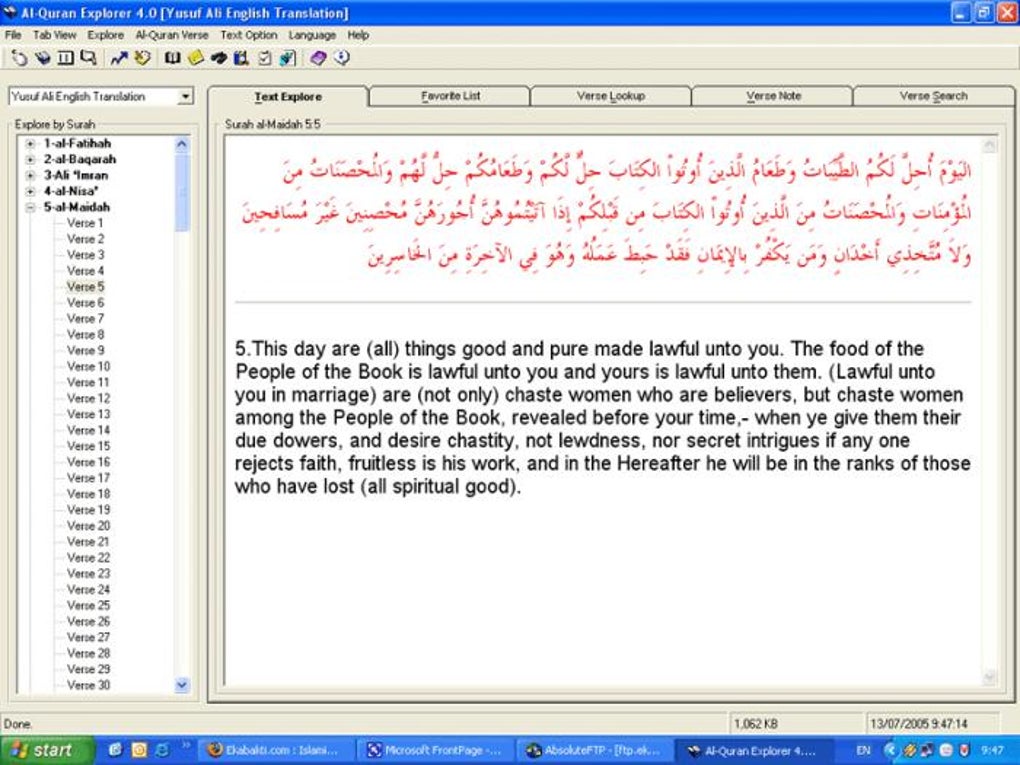Expand the 1-al-Fatihah surah node
This screenshot has height=765, width=1020.
pyautogui.click(x=30, y=144)
